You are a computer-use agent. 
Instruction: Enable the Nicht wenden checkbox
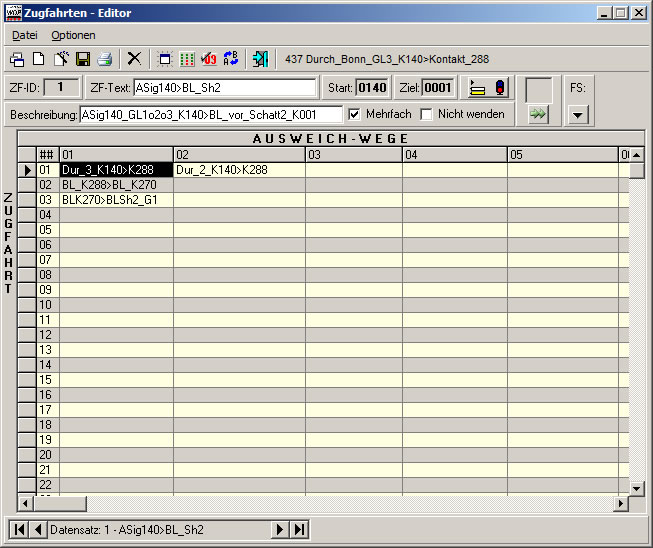pos(426,114)
